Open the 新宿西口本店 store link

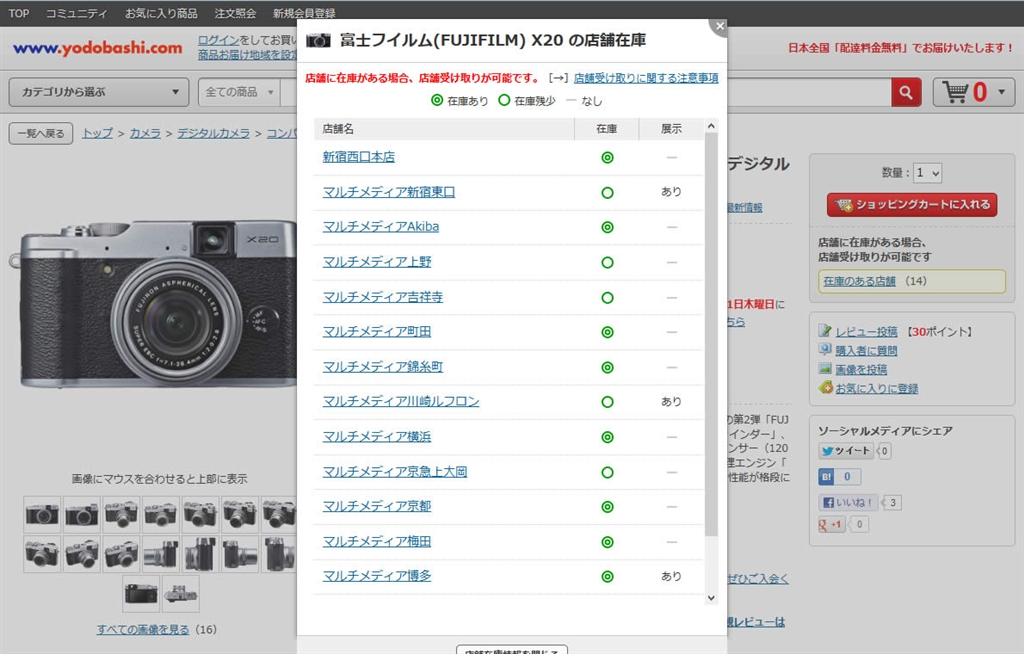pyautogui.click(x=359, y=157)
